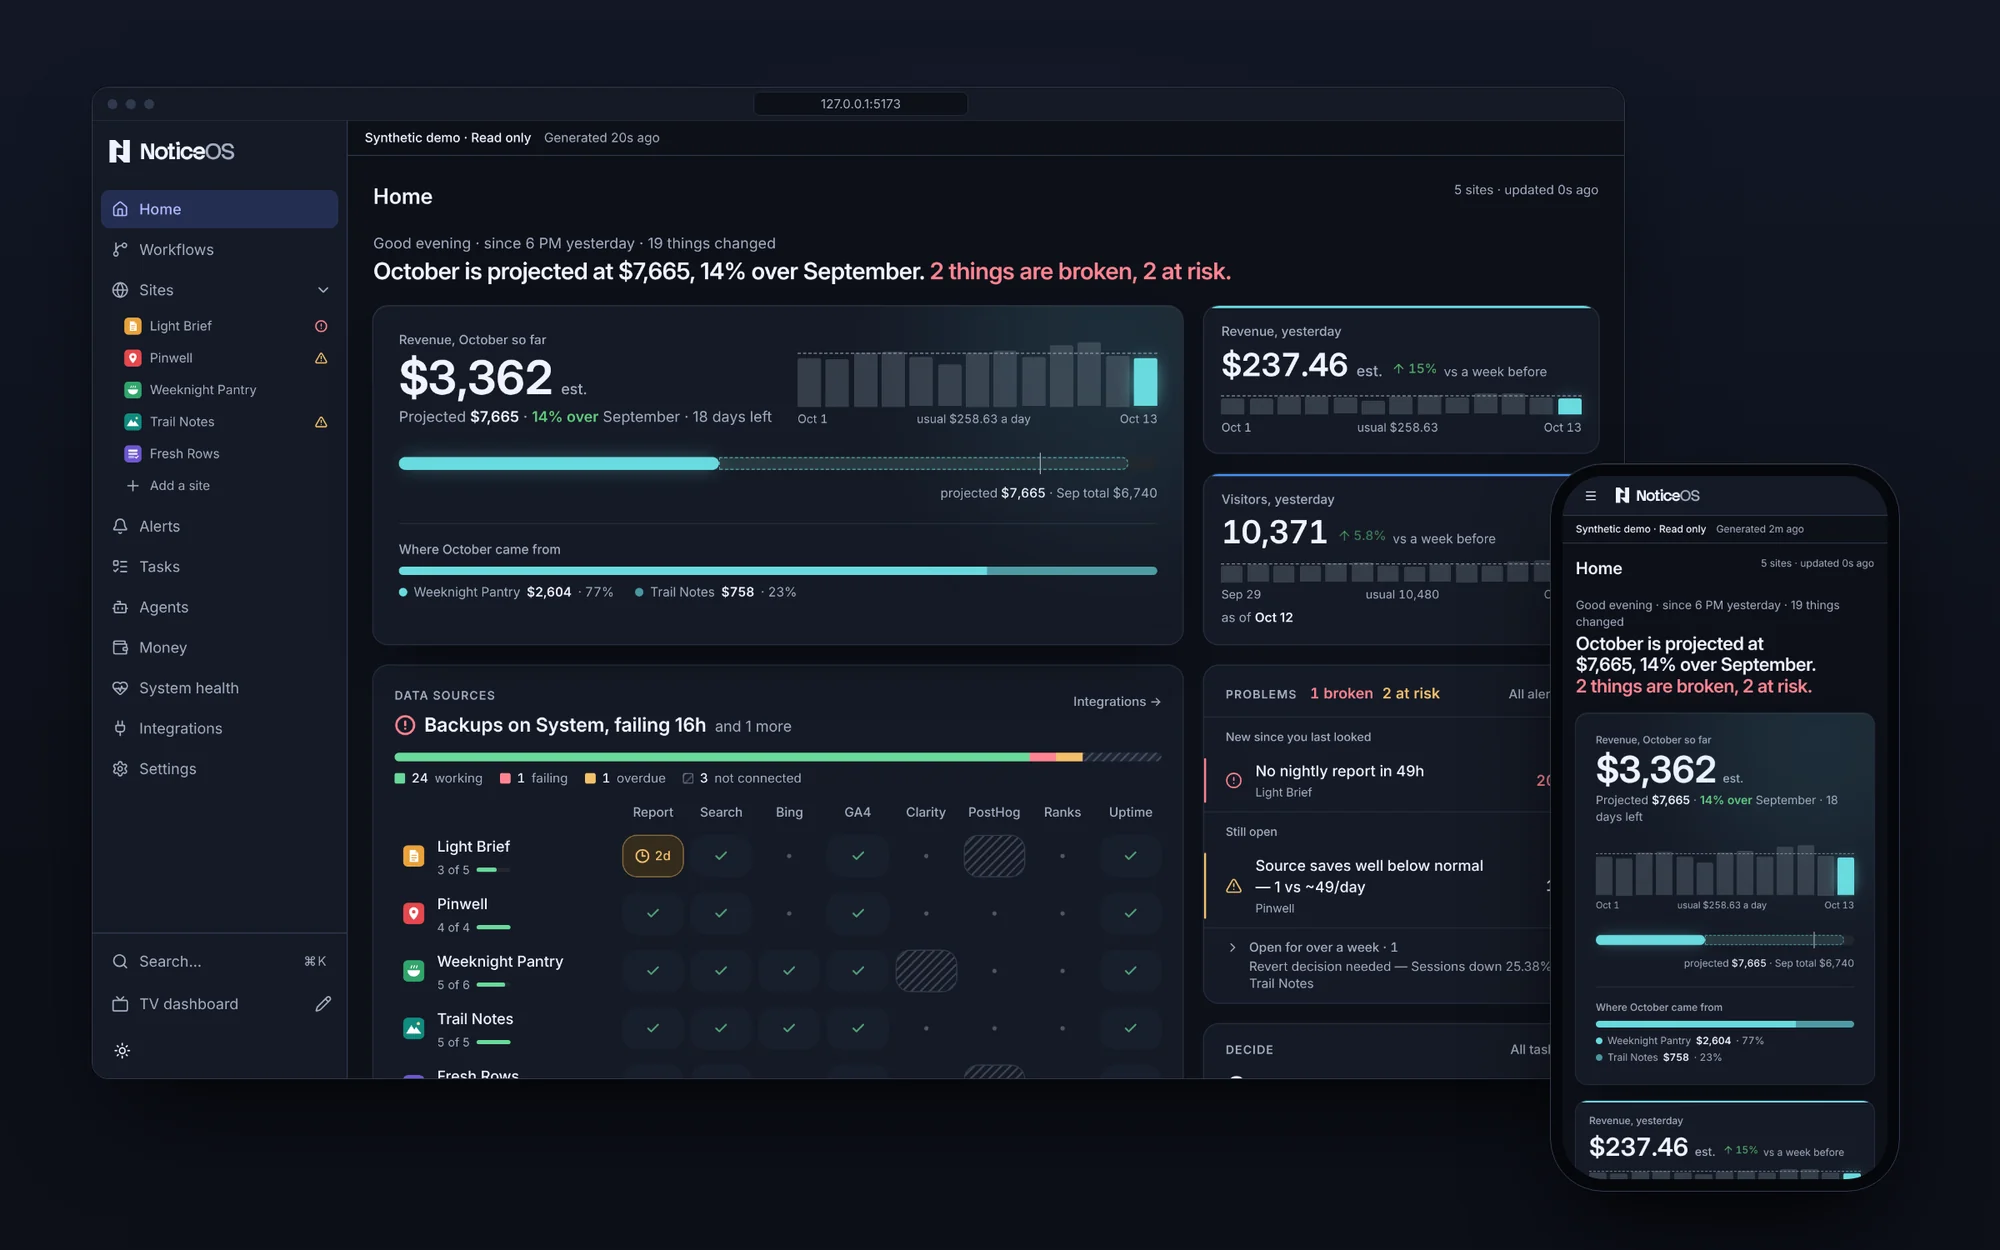Click the Settings gear icon
The width and height of the screenshot is (2000, 1250).
(x=120, y=769)
